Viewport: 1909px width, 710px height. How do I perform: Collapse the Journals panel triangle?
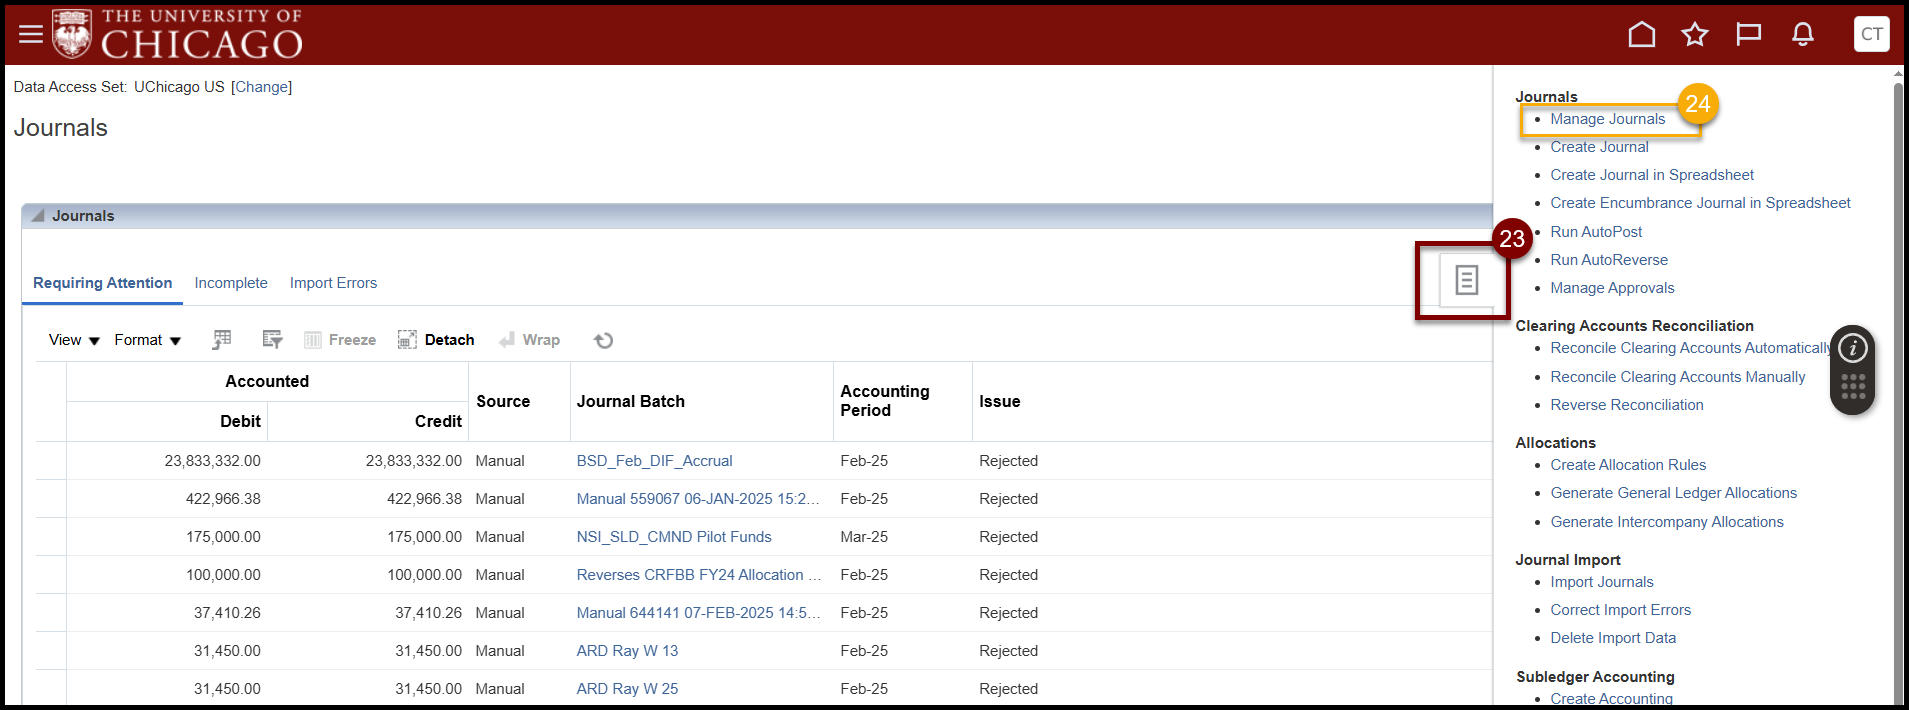point(38,216)
